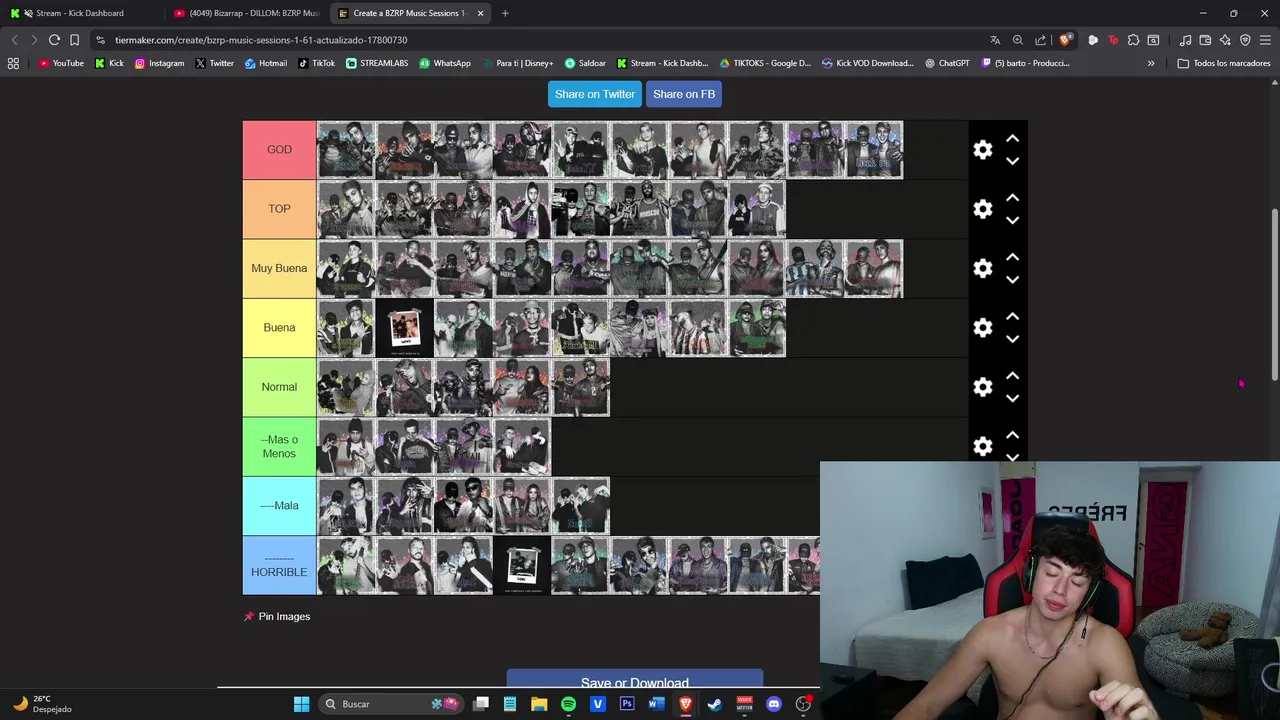Image resolution: width=1280 pixels, height=720 pixels.
Task: Move the Muy Buena row down
Action: (1012, 279)
